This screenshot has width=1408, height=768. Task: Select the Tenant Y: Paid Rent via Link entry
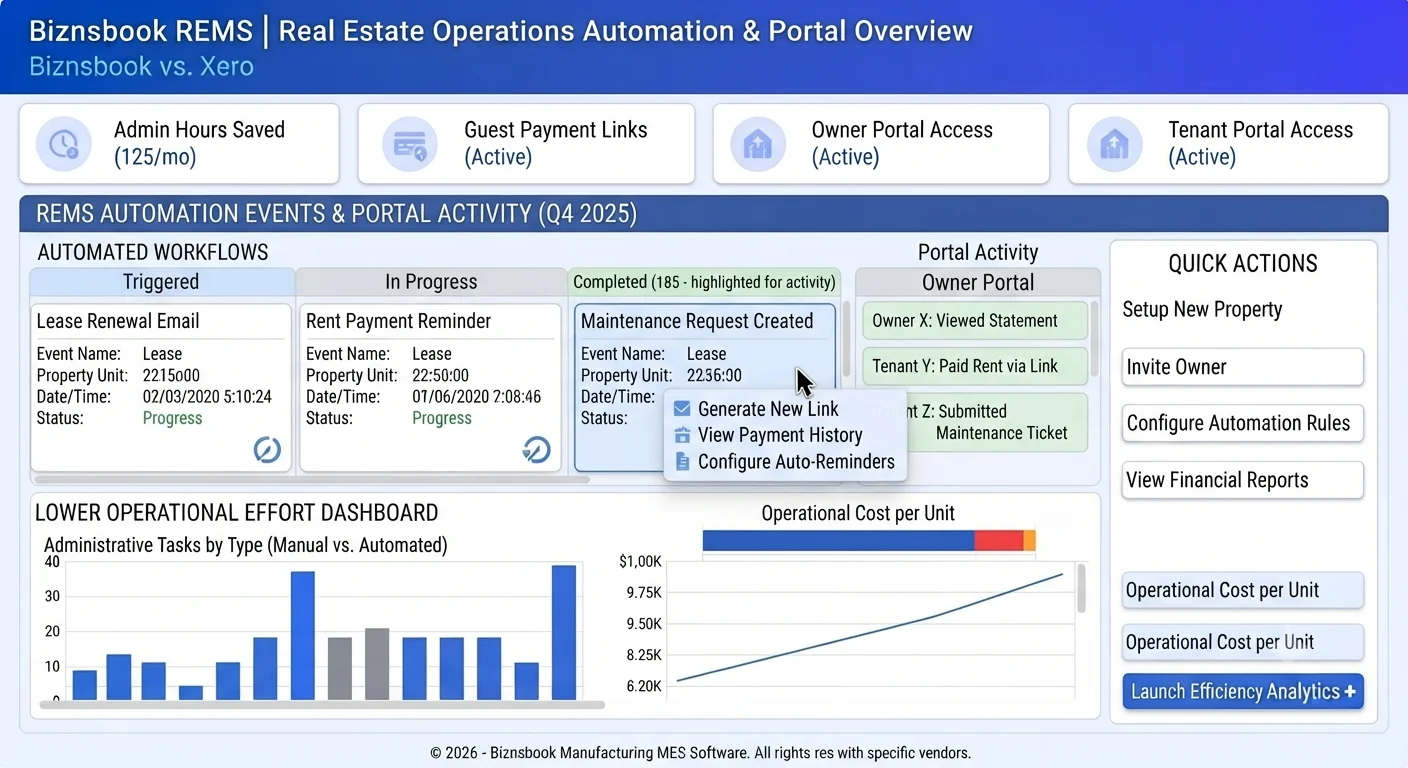click(974, 366)
